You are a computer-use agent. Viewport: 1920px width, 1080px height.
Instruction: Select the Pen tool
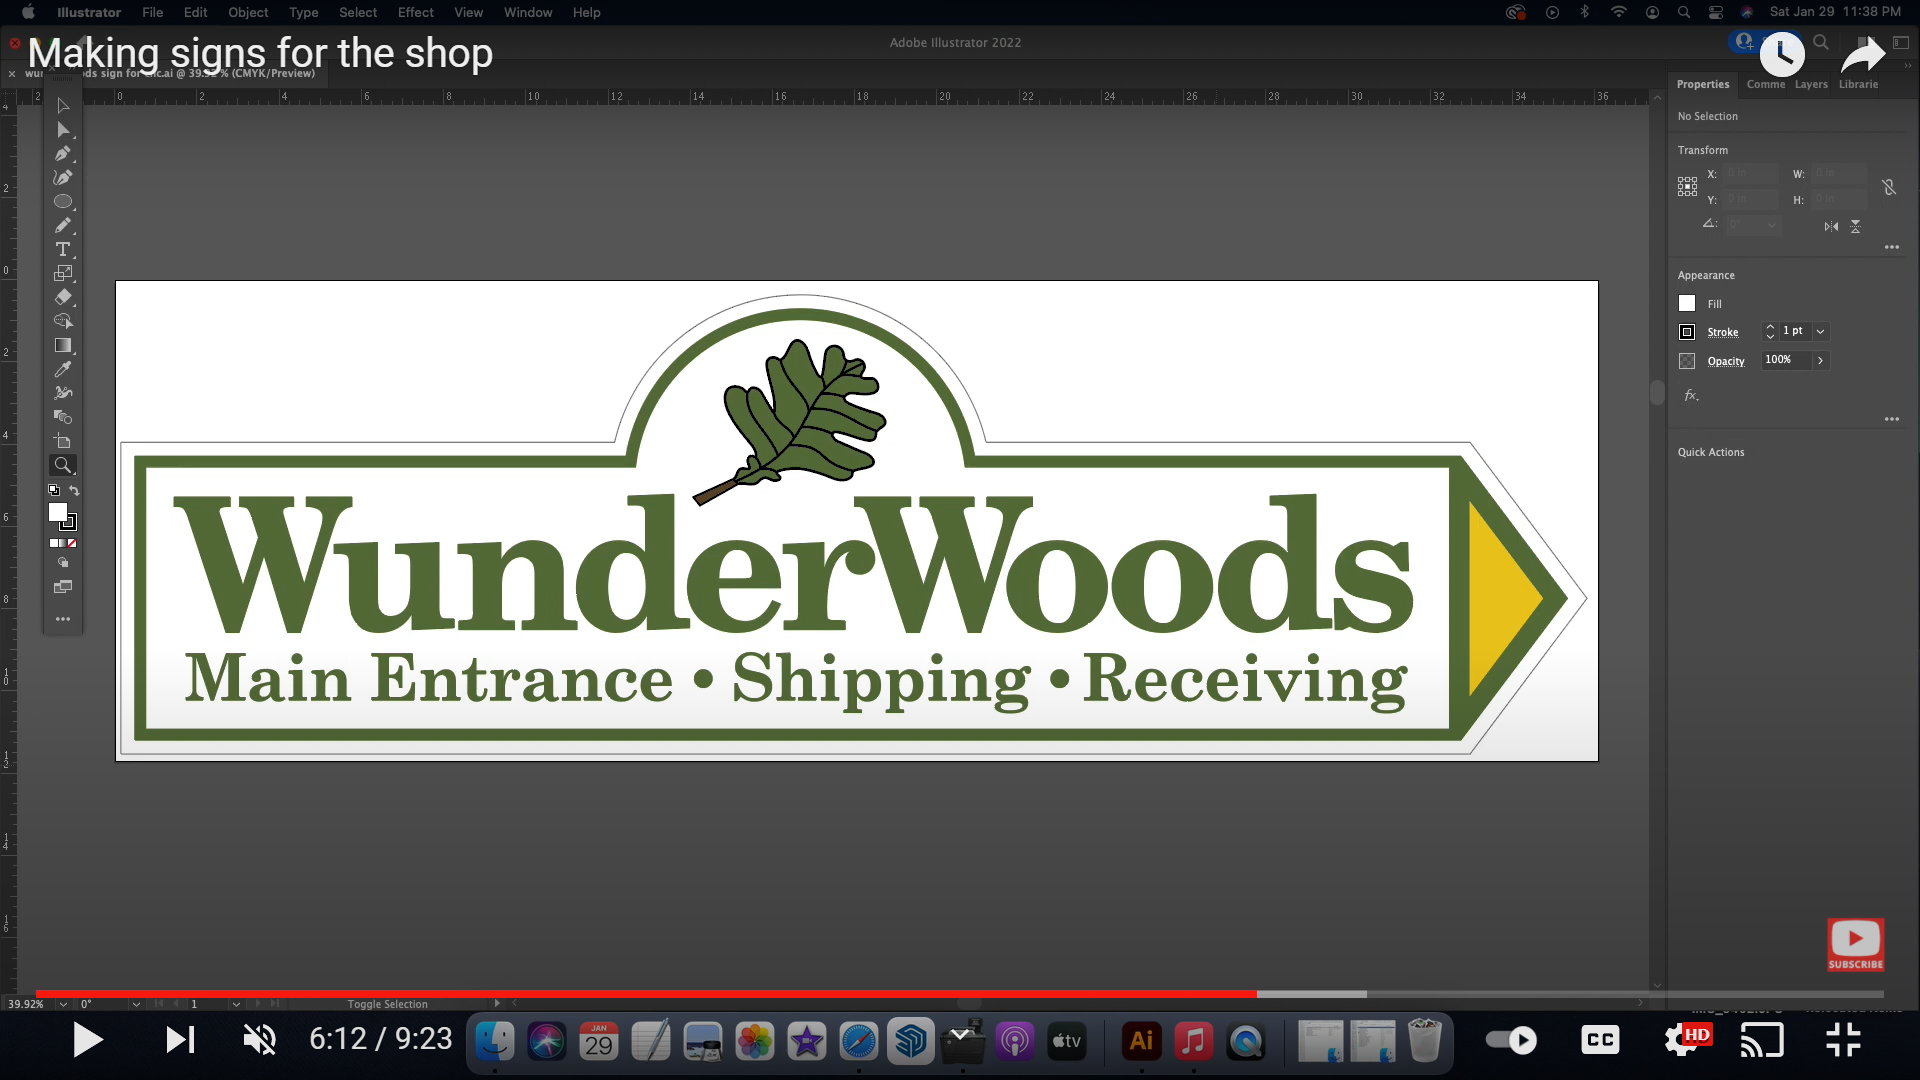[x=63, y=154]
